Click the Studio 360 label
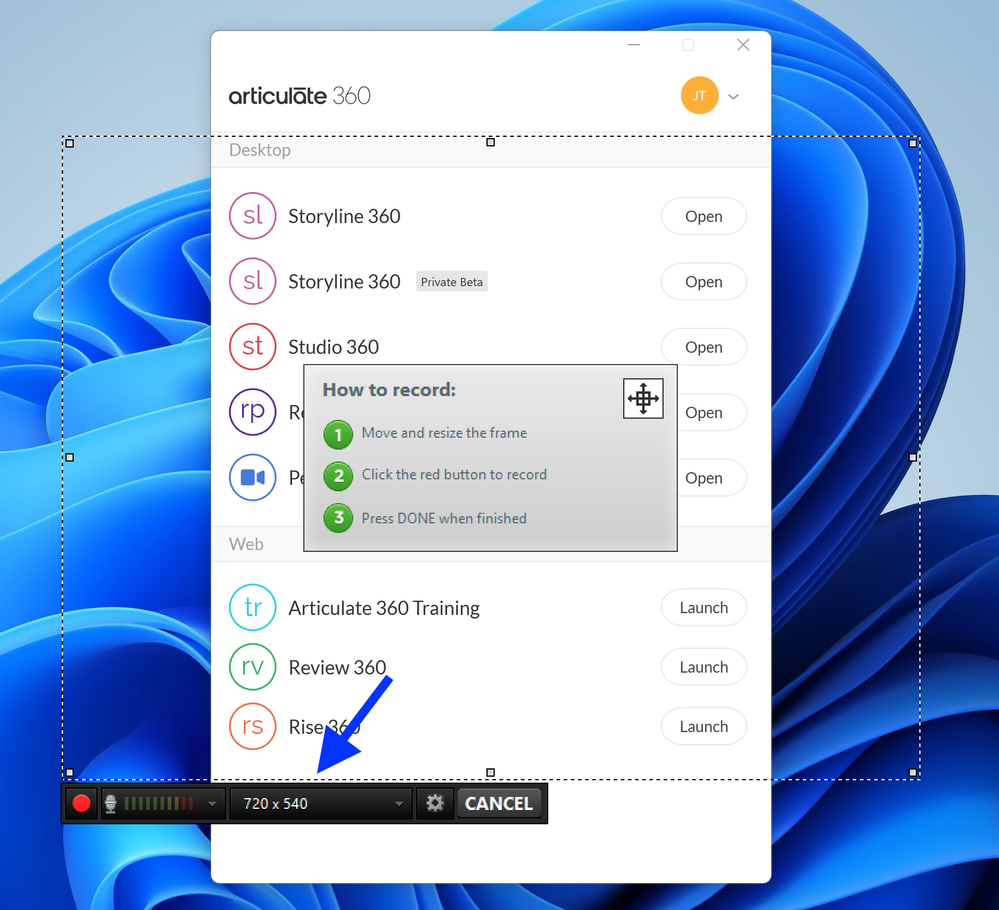Viewport: 999px width, 910px height. tap(333, 347)
